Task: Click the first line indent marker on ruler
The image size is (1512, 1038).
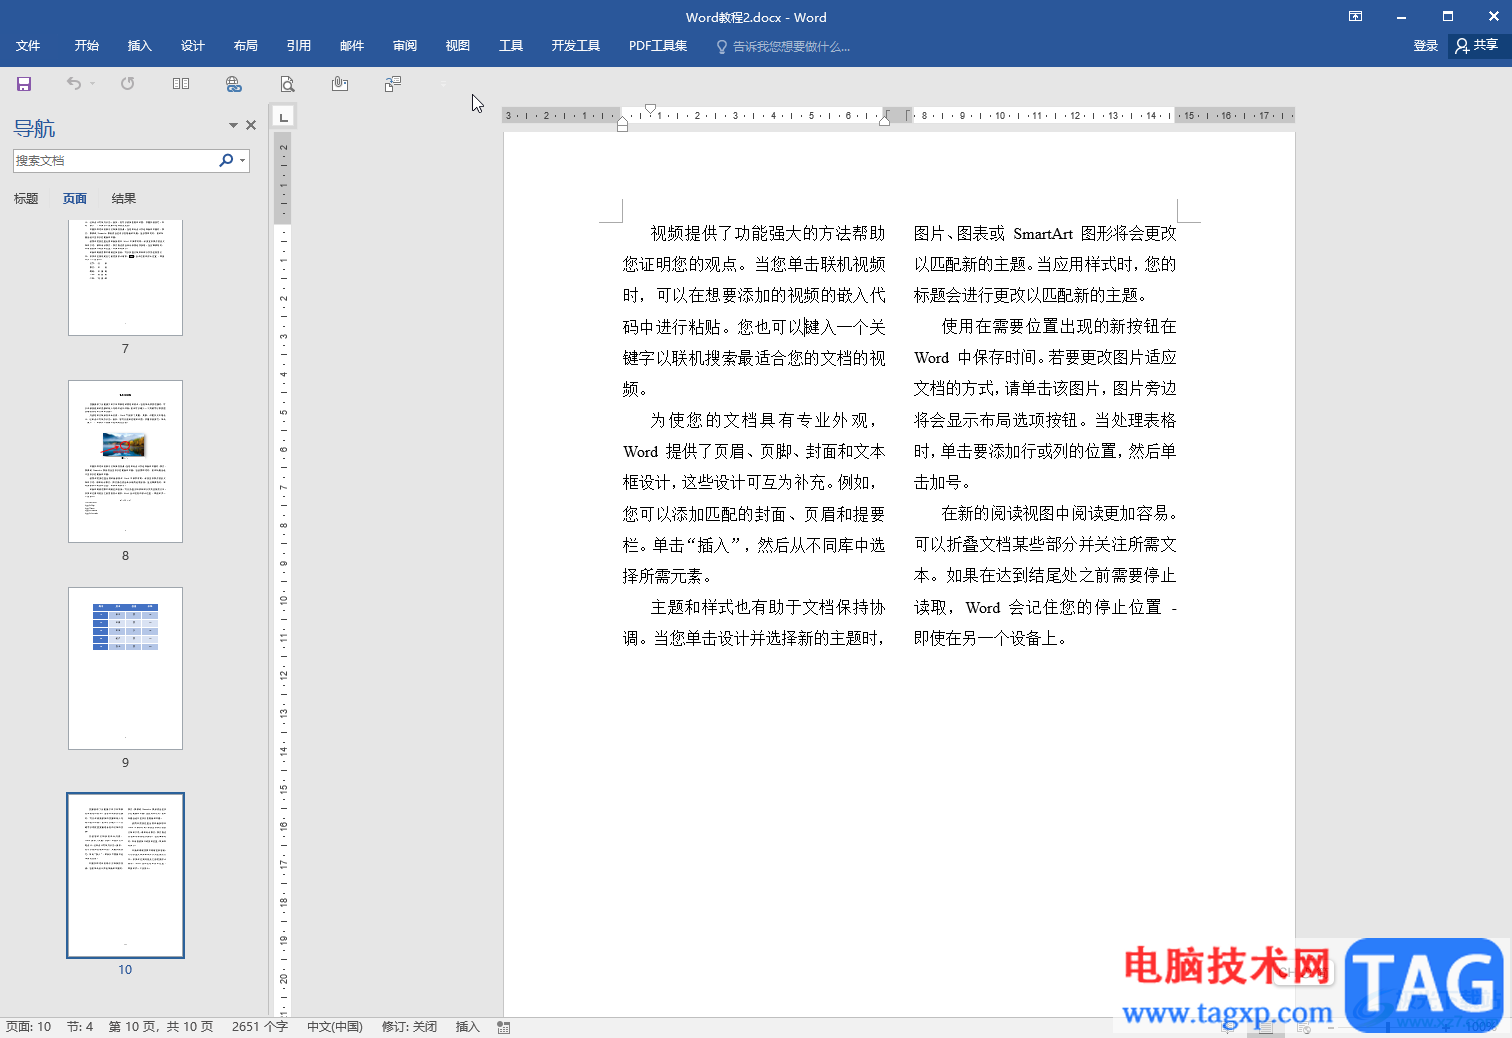Action: [x=651, y=109]
